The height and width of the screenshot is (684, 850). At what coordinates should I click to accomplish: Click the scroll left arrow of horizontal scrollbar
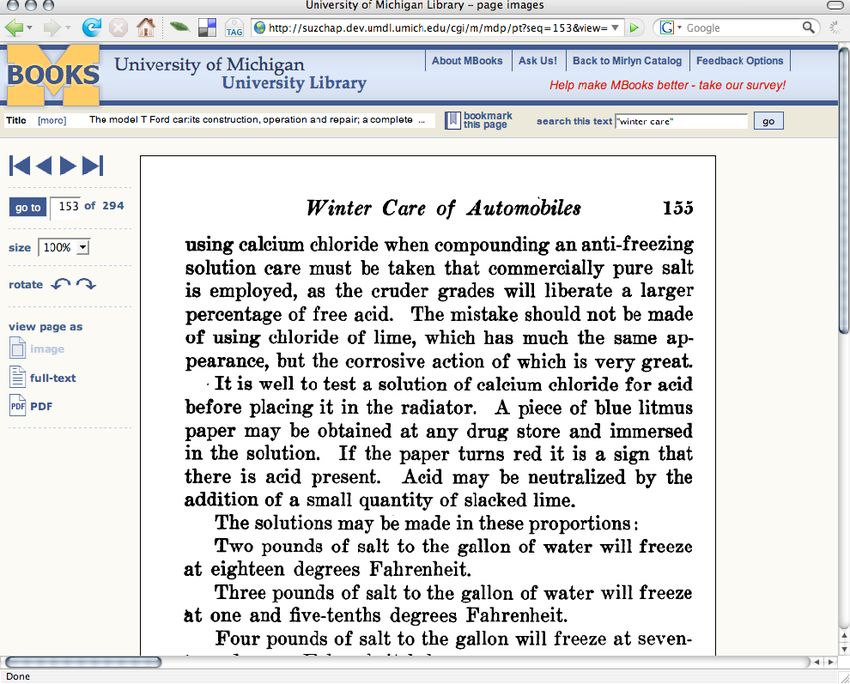[x=817, y=662]
